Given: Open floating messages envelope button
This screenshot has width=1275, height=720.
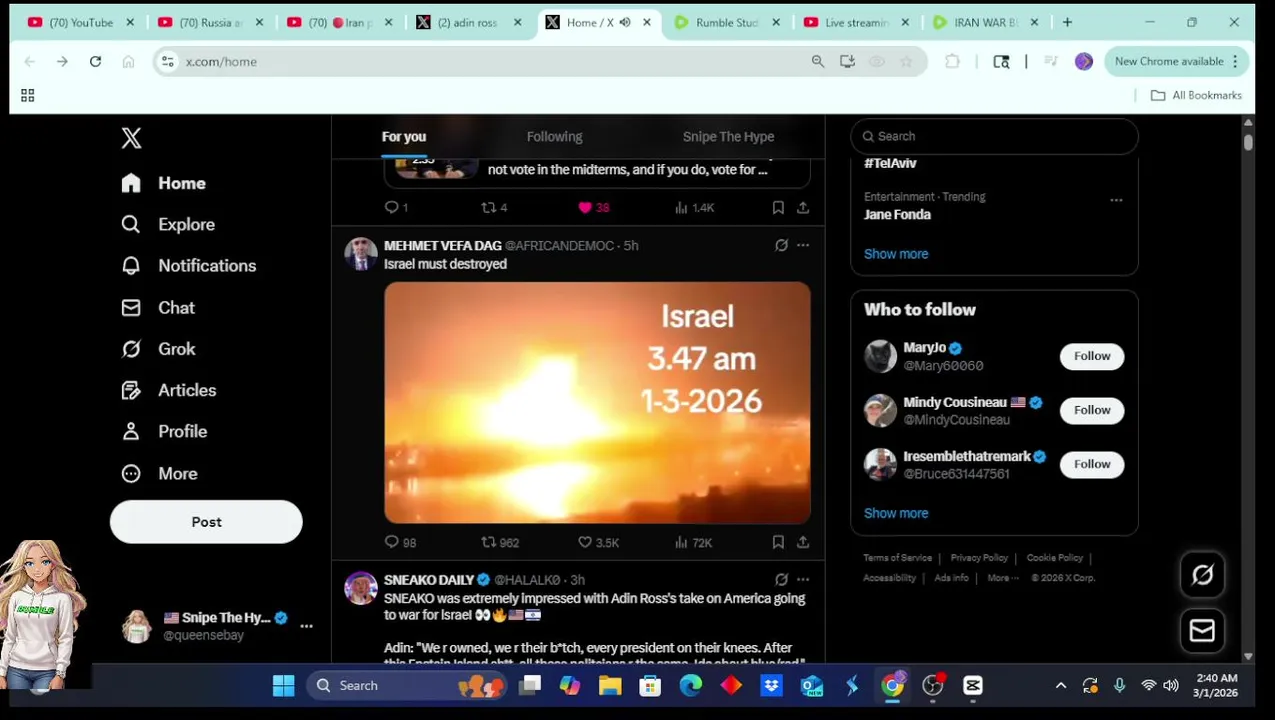Looking at the screenshot, I should point(1202,631).
